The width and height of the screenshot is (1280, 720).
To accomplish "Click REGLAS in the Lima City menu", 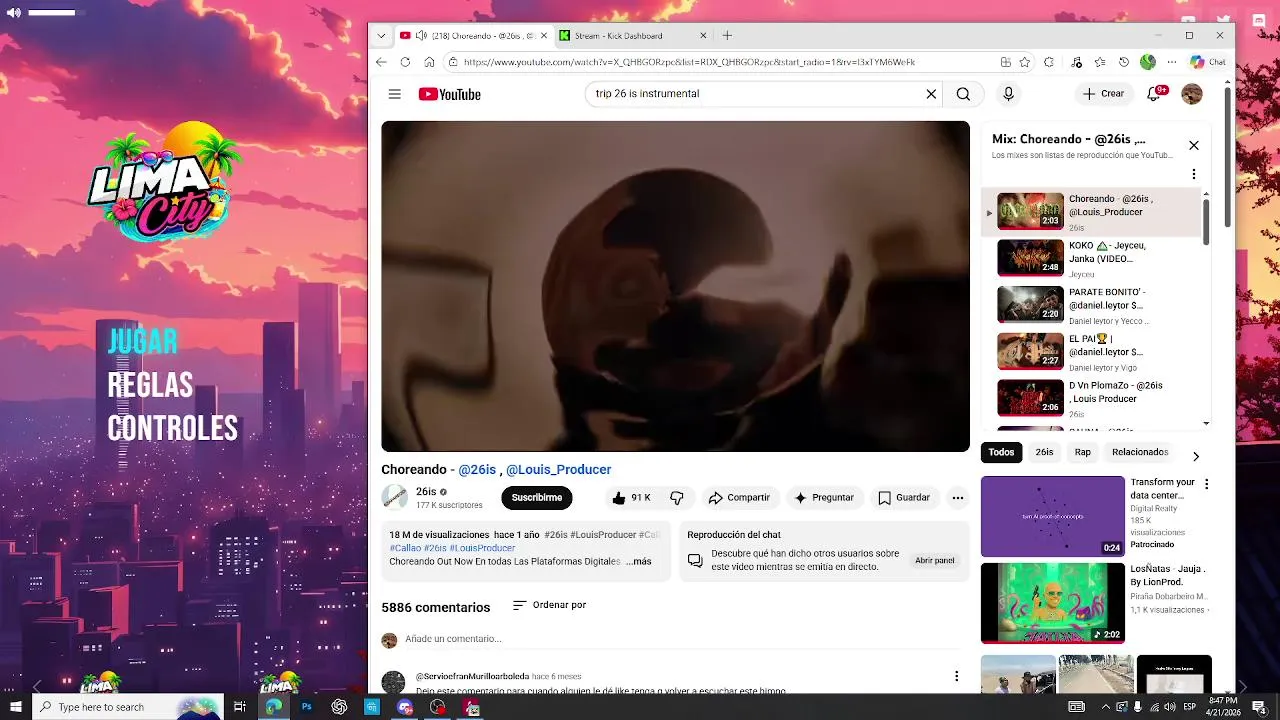I will (x=150, y=385).
